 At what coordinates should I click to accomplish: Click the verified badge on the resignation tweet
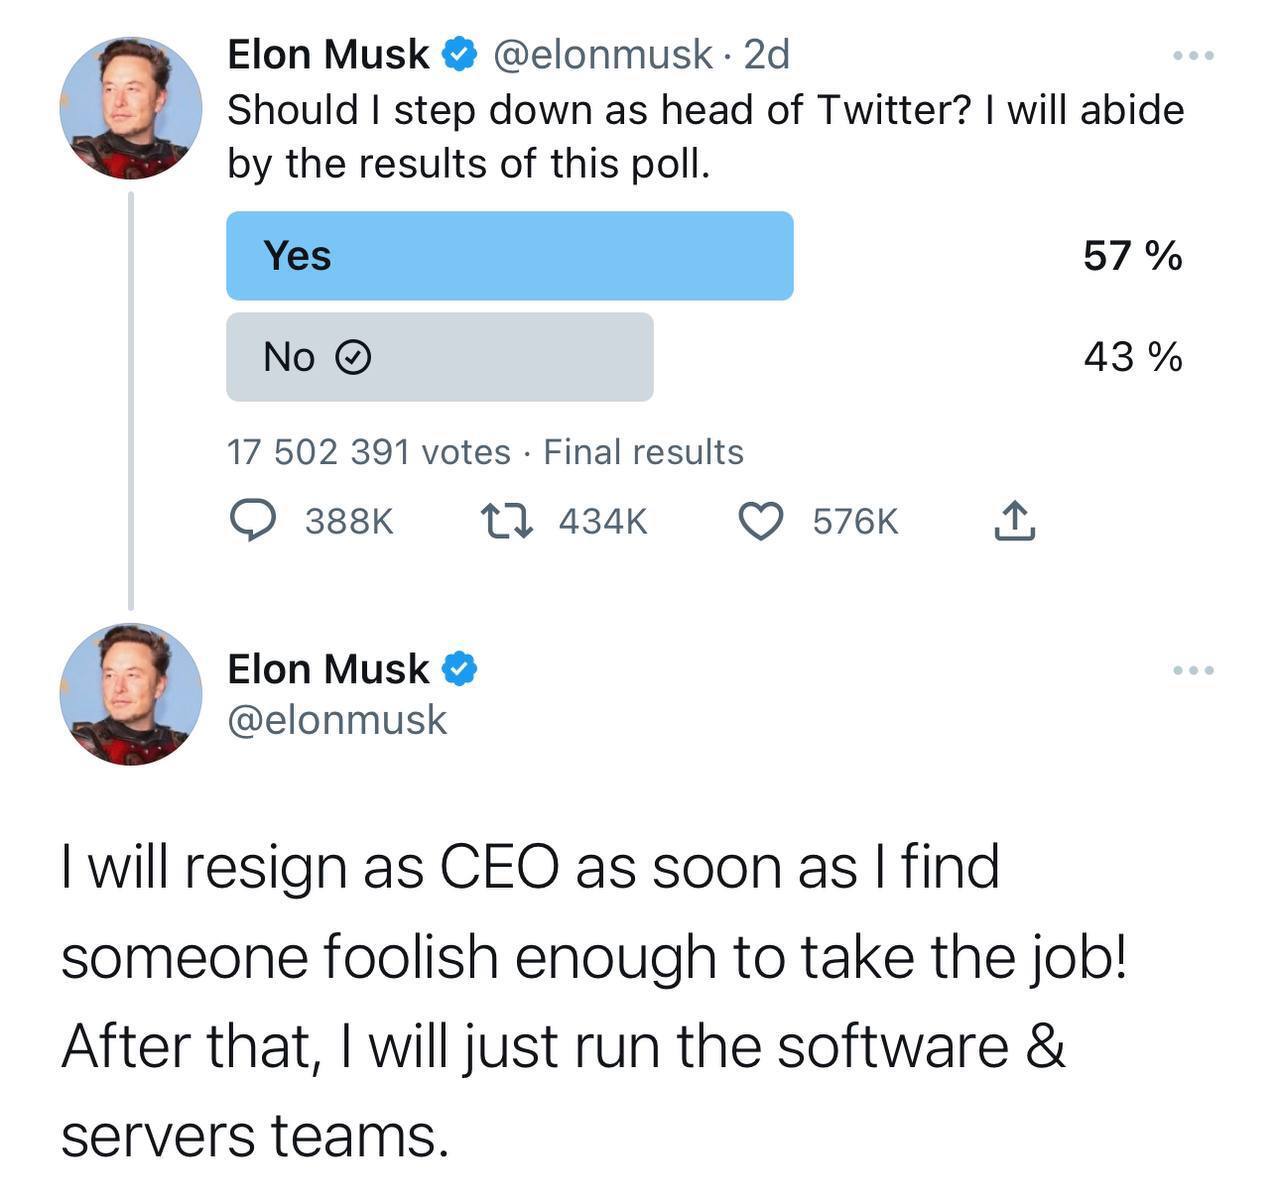460,668
